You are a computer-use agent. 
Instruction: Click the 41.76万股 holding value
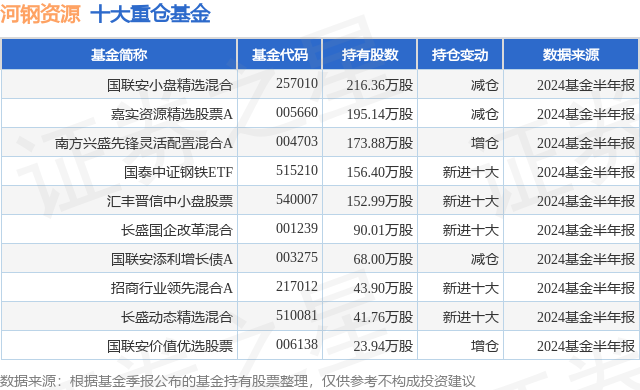click(x=383, y=317)
